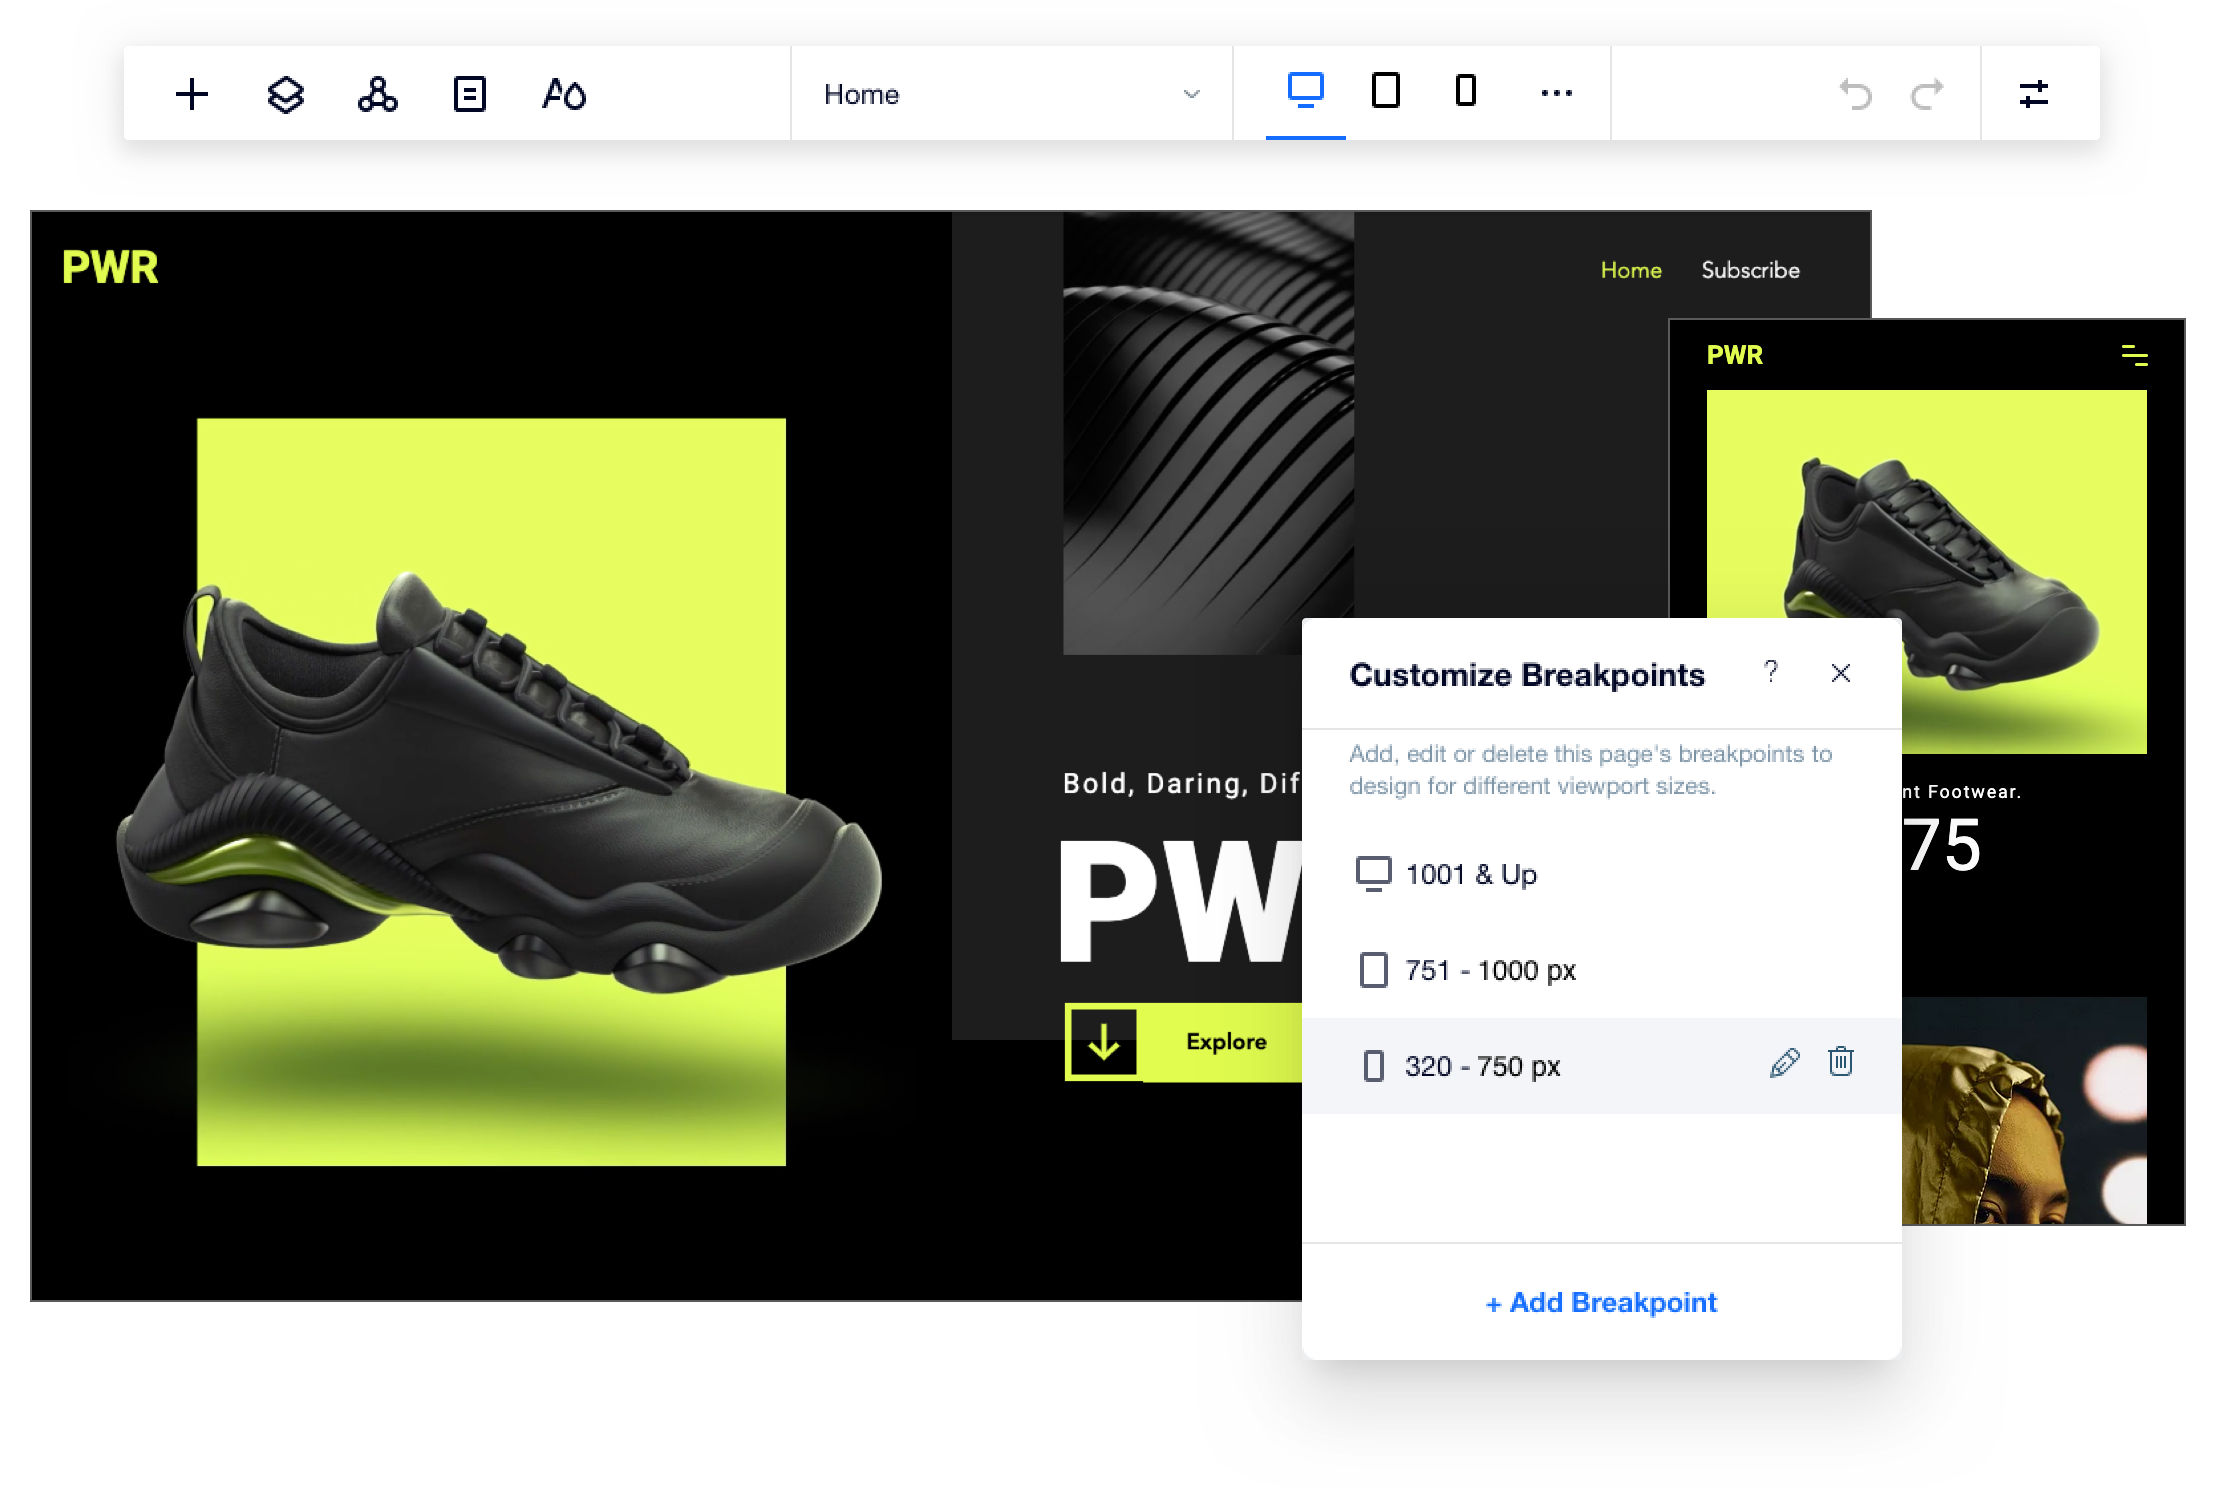Image resolution: width=2216 pixels, height=1500 pixels.
Task: Click the Subscribe navigation link
Action: pos(1750,270)
